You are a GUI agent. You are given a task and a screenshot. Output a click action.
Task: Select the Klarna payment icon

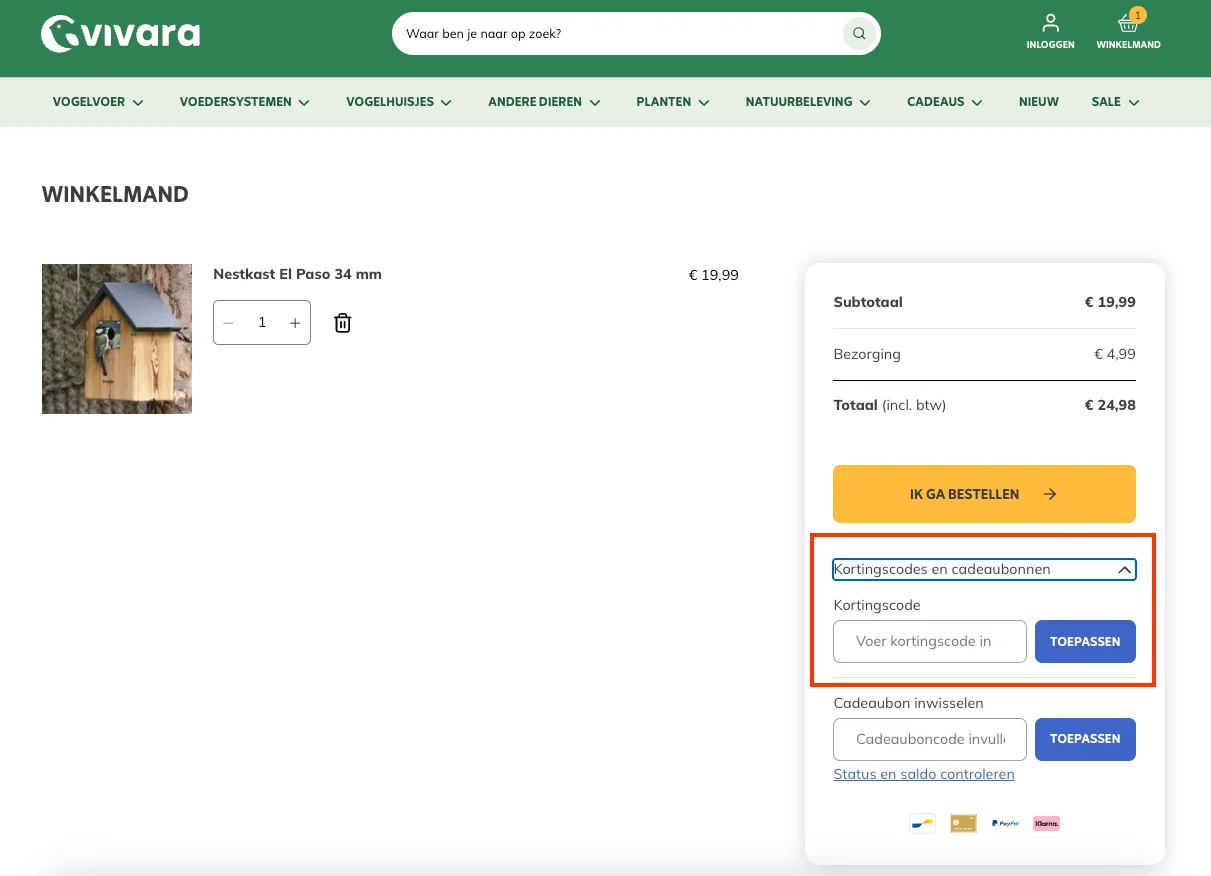(x=1046, y=823)
